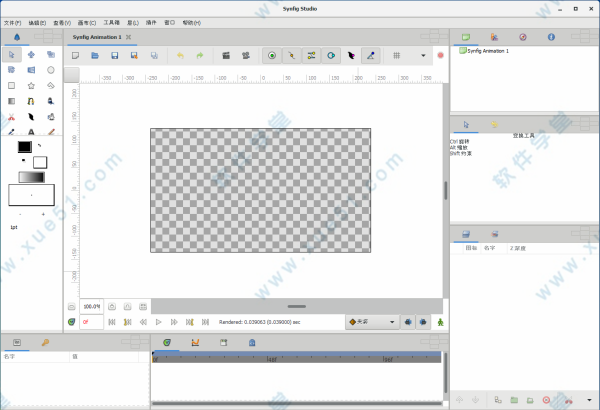Viewport: 600px width, 410px height.
Task: Select the Eyedropper tool
Action: (11, 132)
